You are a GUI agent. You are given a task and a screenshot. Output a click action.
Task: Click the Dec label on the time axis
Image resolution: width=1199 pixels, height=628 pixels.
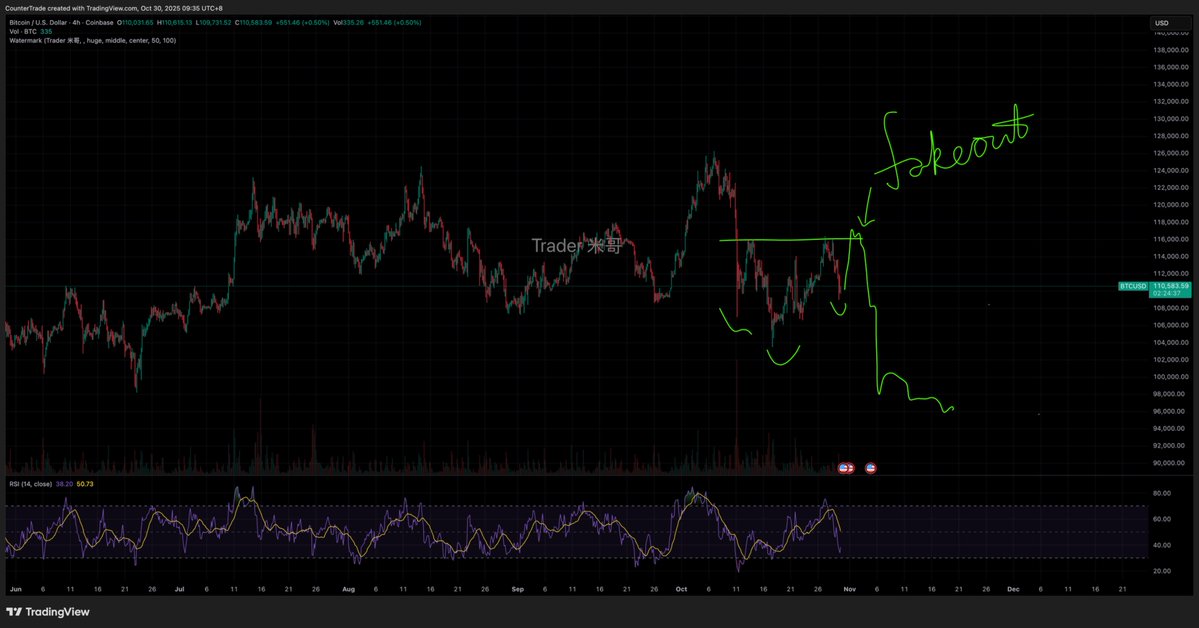tap(1011, 590)
